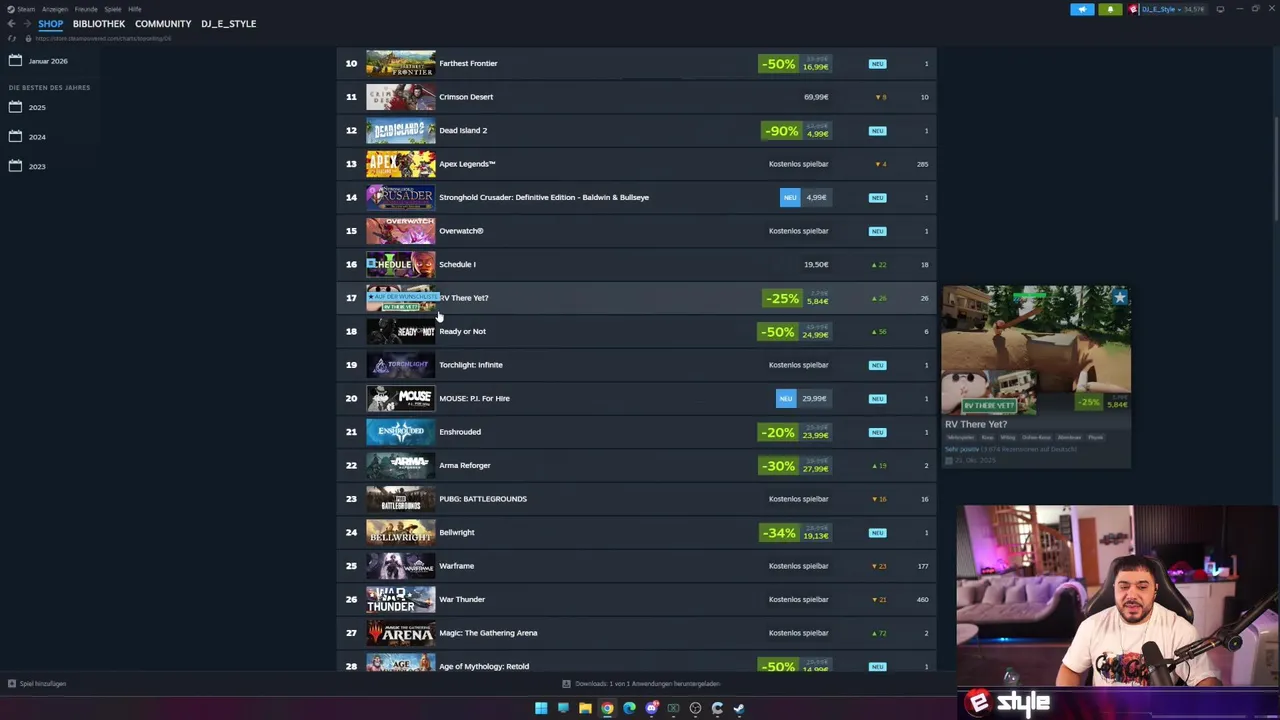Click the MOUSE: P.I. For Hire thumbnail
Image resolution: width=1280 pixels, height=720 pixels.
[x=401, y=398]
